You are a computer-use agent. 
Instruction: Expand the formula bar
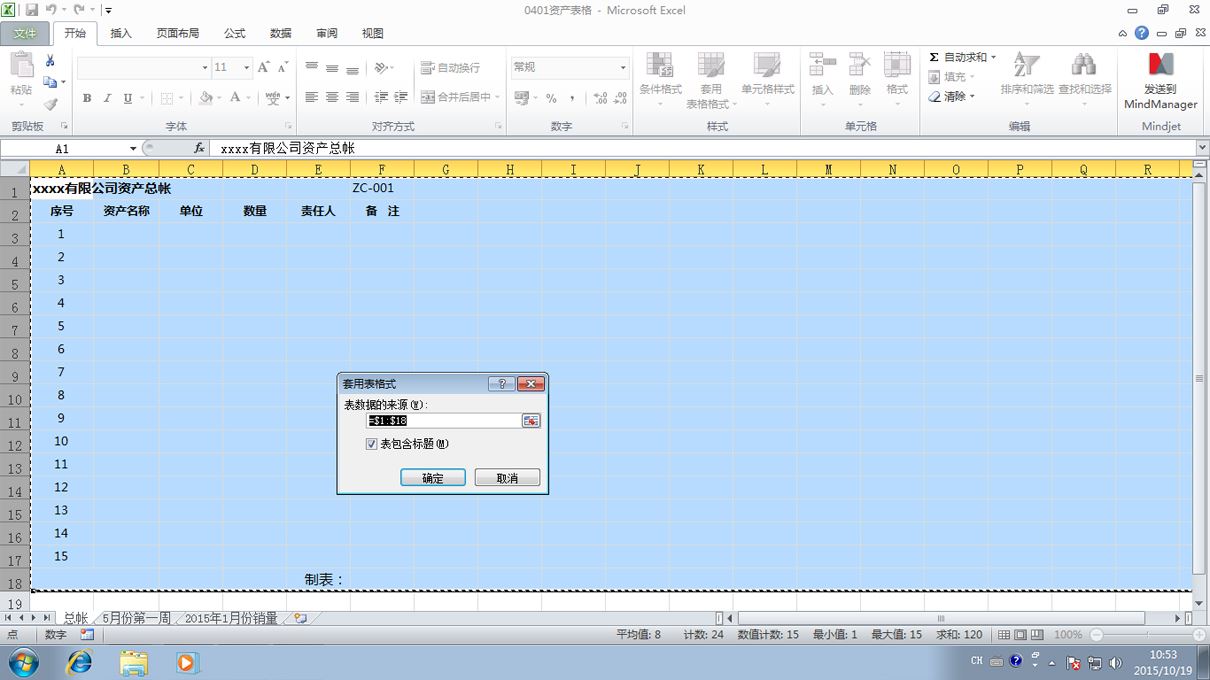tap(1201, 148)
